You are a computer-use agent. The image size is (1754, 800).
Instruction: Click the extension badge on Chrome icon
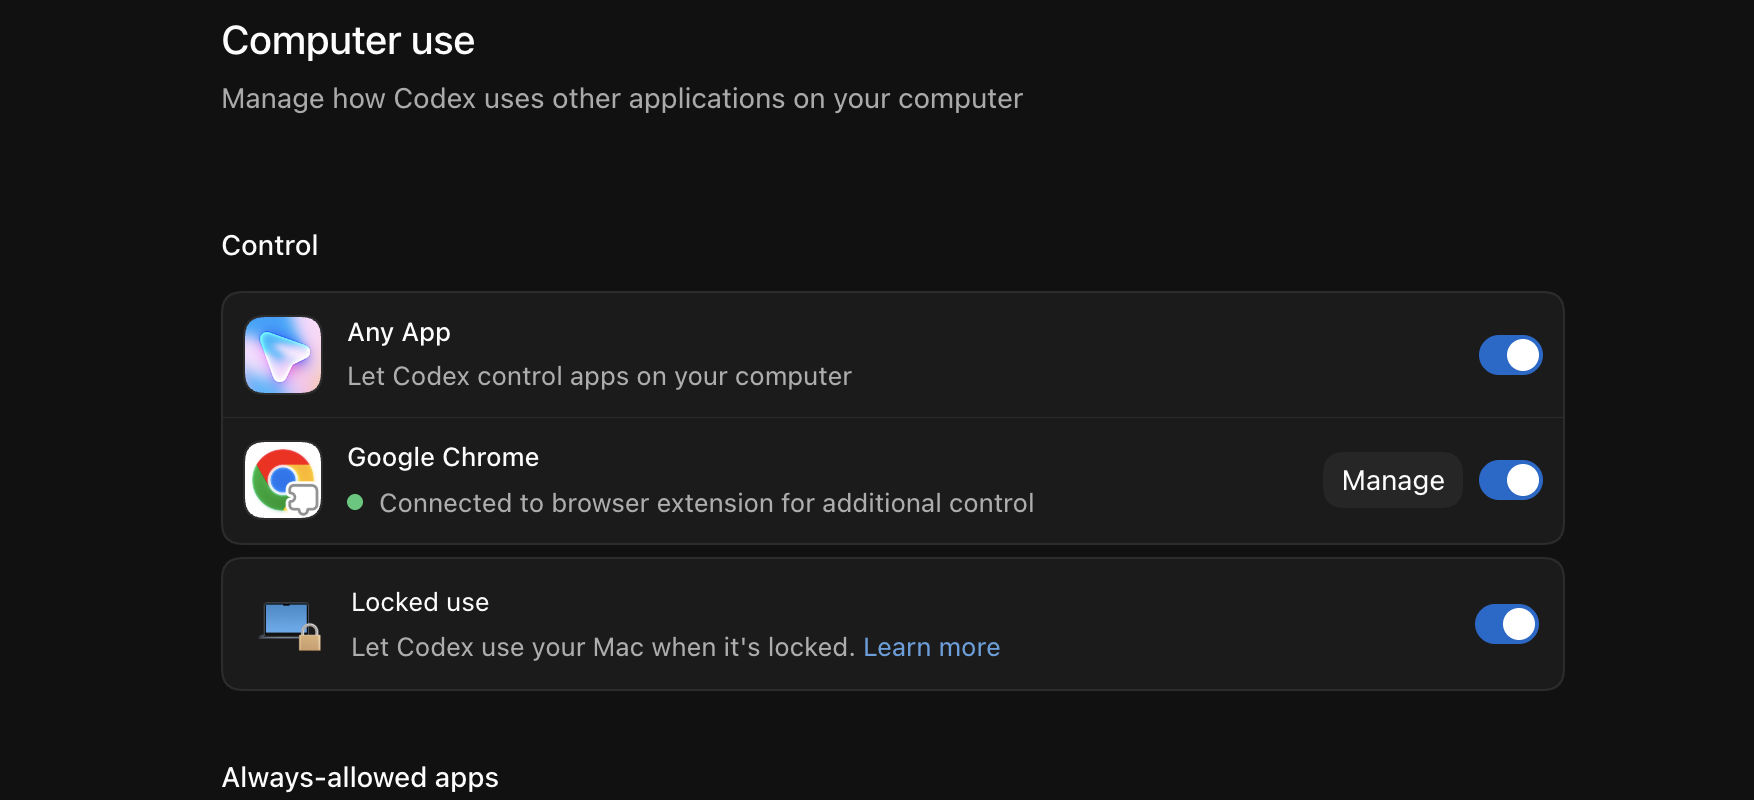(x=303, y=498)
